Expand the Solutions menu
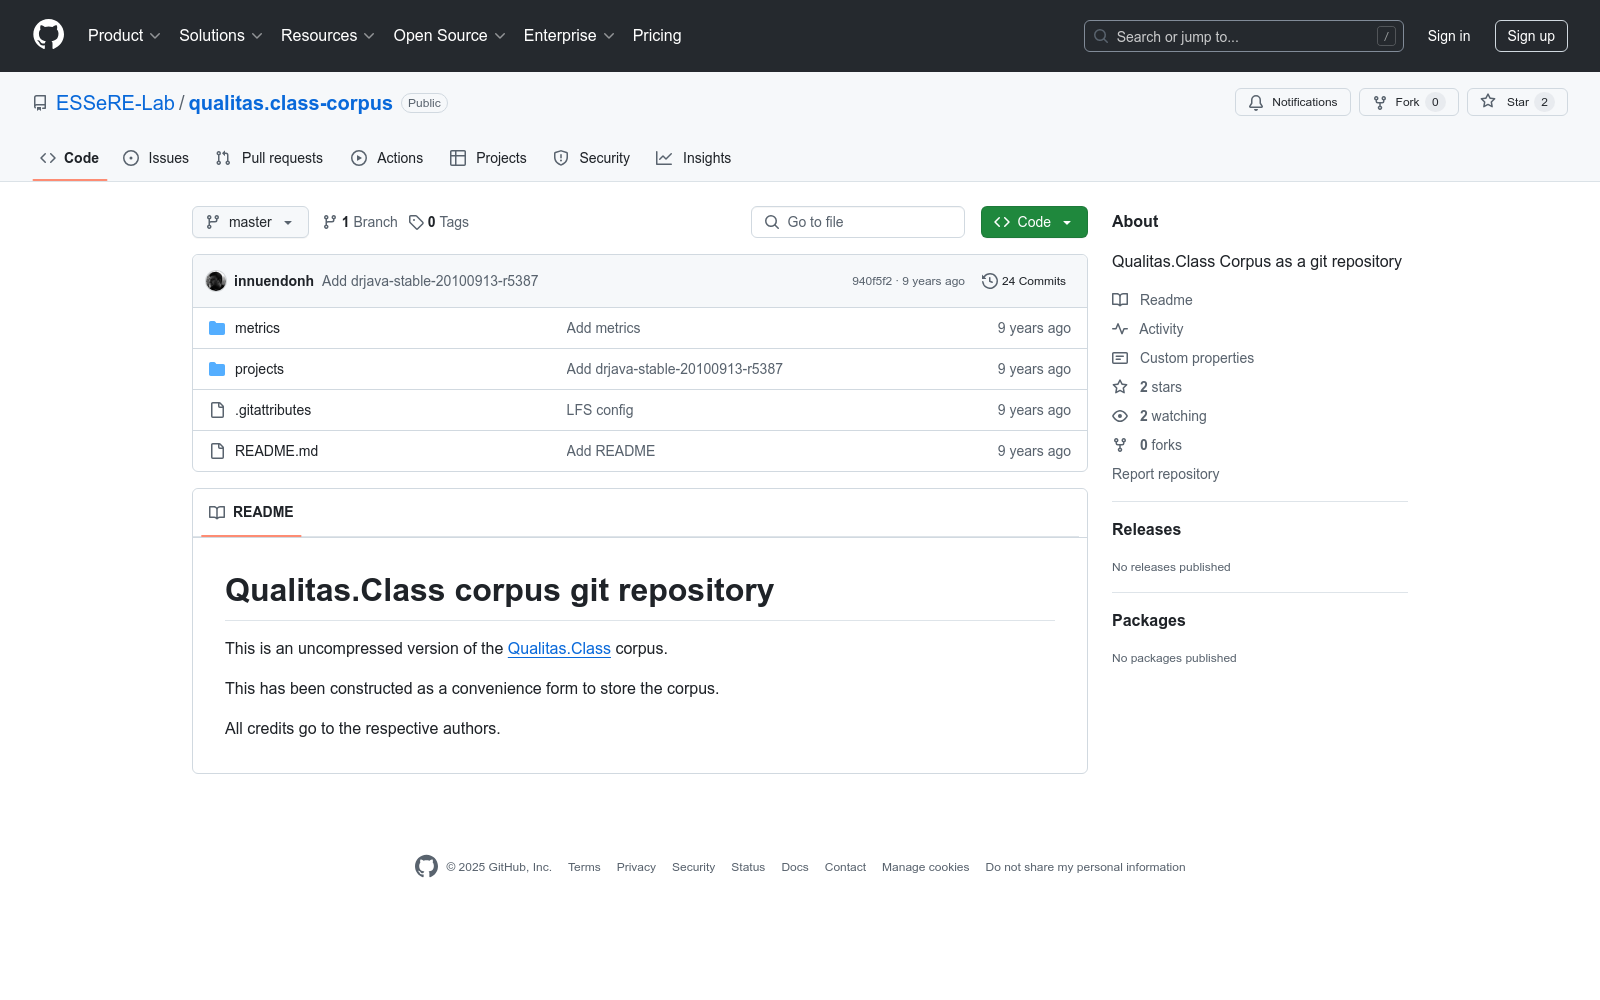The height and width of the screenshot is (1000, 1600). 221,36
